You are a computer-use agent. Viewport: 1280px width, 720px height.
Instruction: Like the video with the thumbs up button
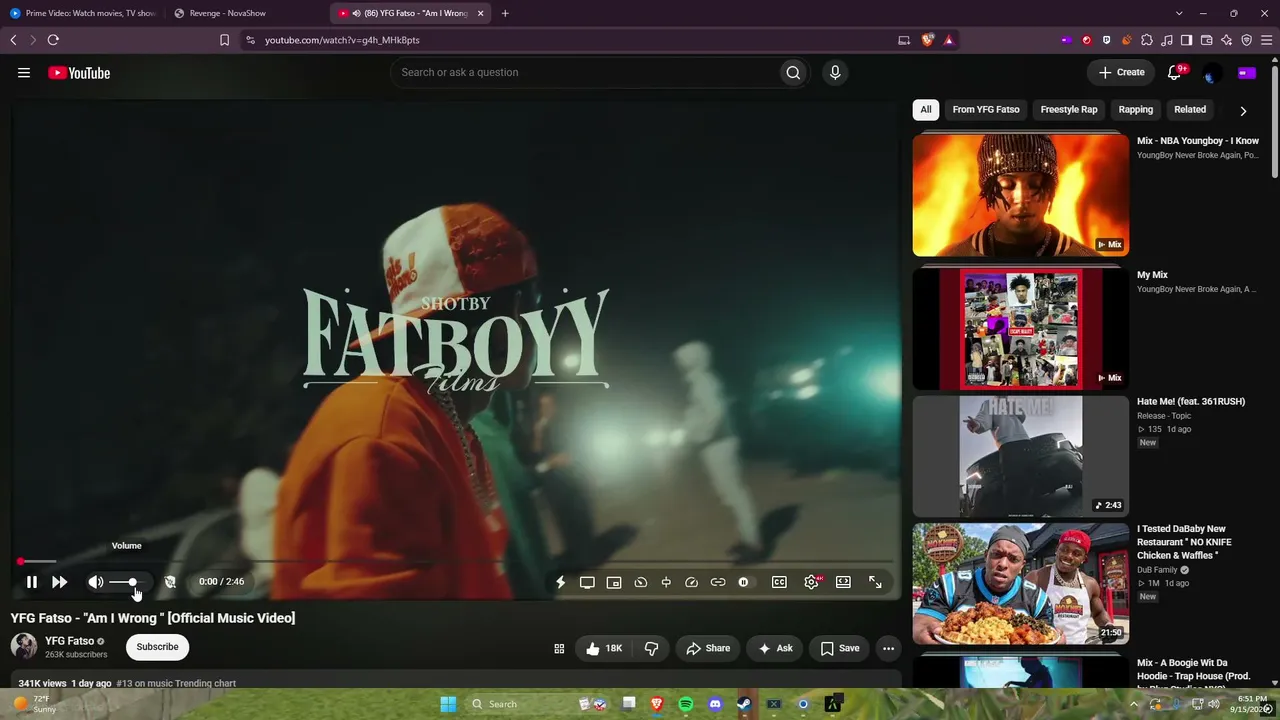[604, 648]
